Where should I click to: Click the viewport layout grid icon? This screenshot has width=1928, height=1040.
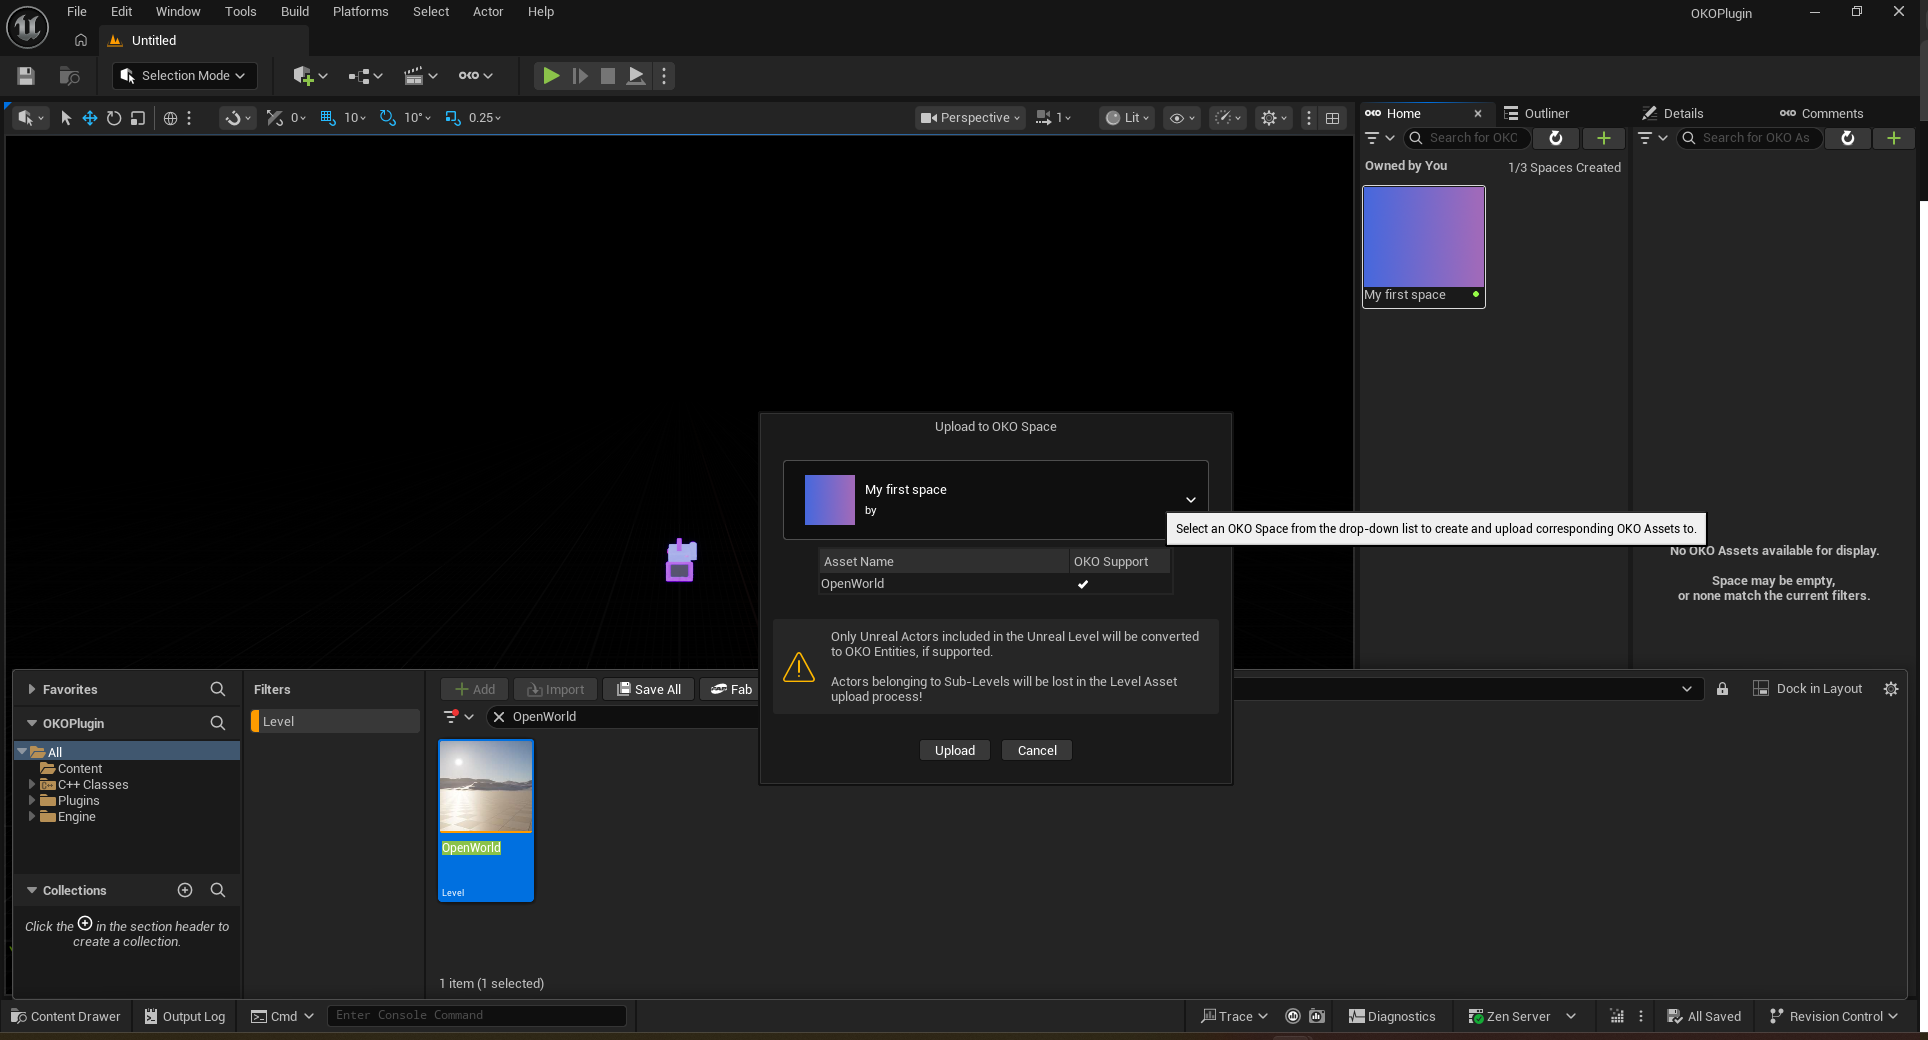[x=1333, y=118]
